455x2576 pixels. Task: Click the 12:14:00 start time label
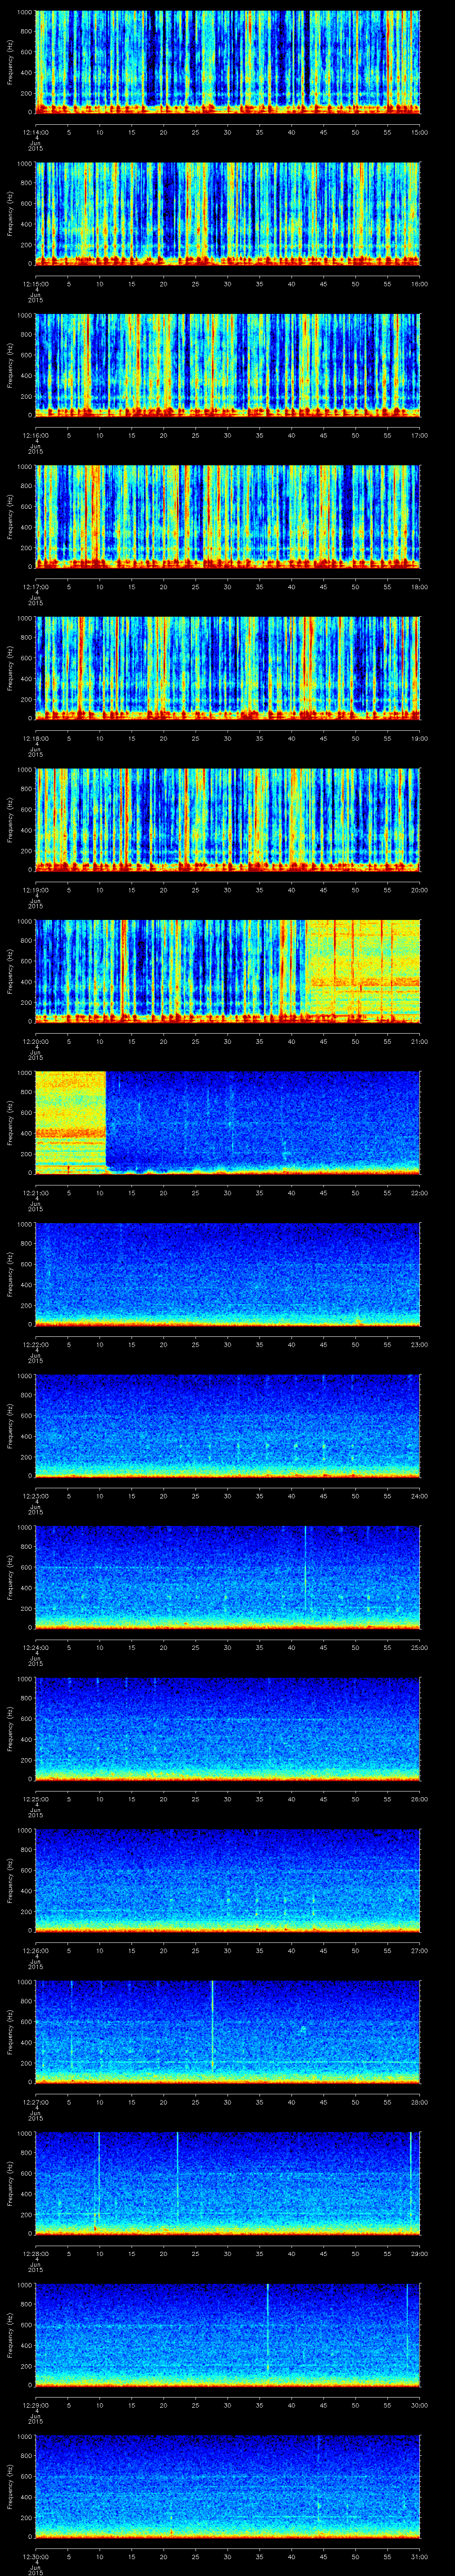pos(36,132)
